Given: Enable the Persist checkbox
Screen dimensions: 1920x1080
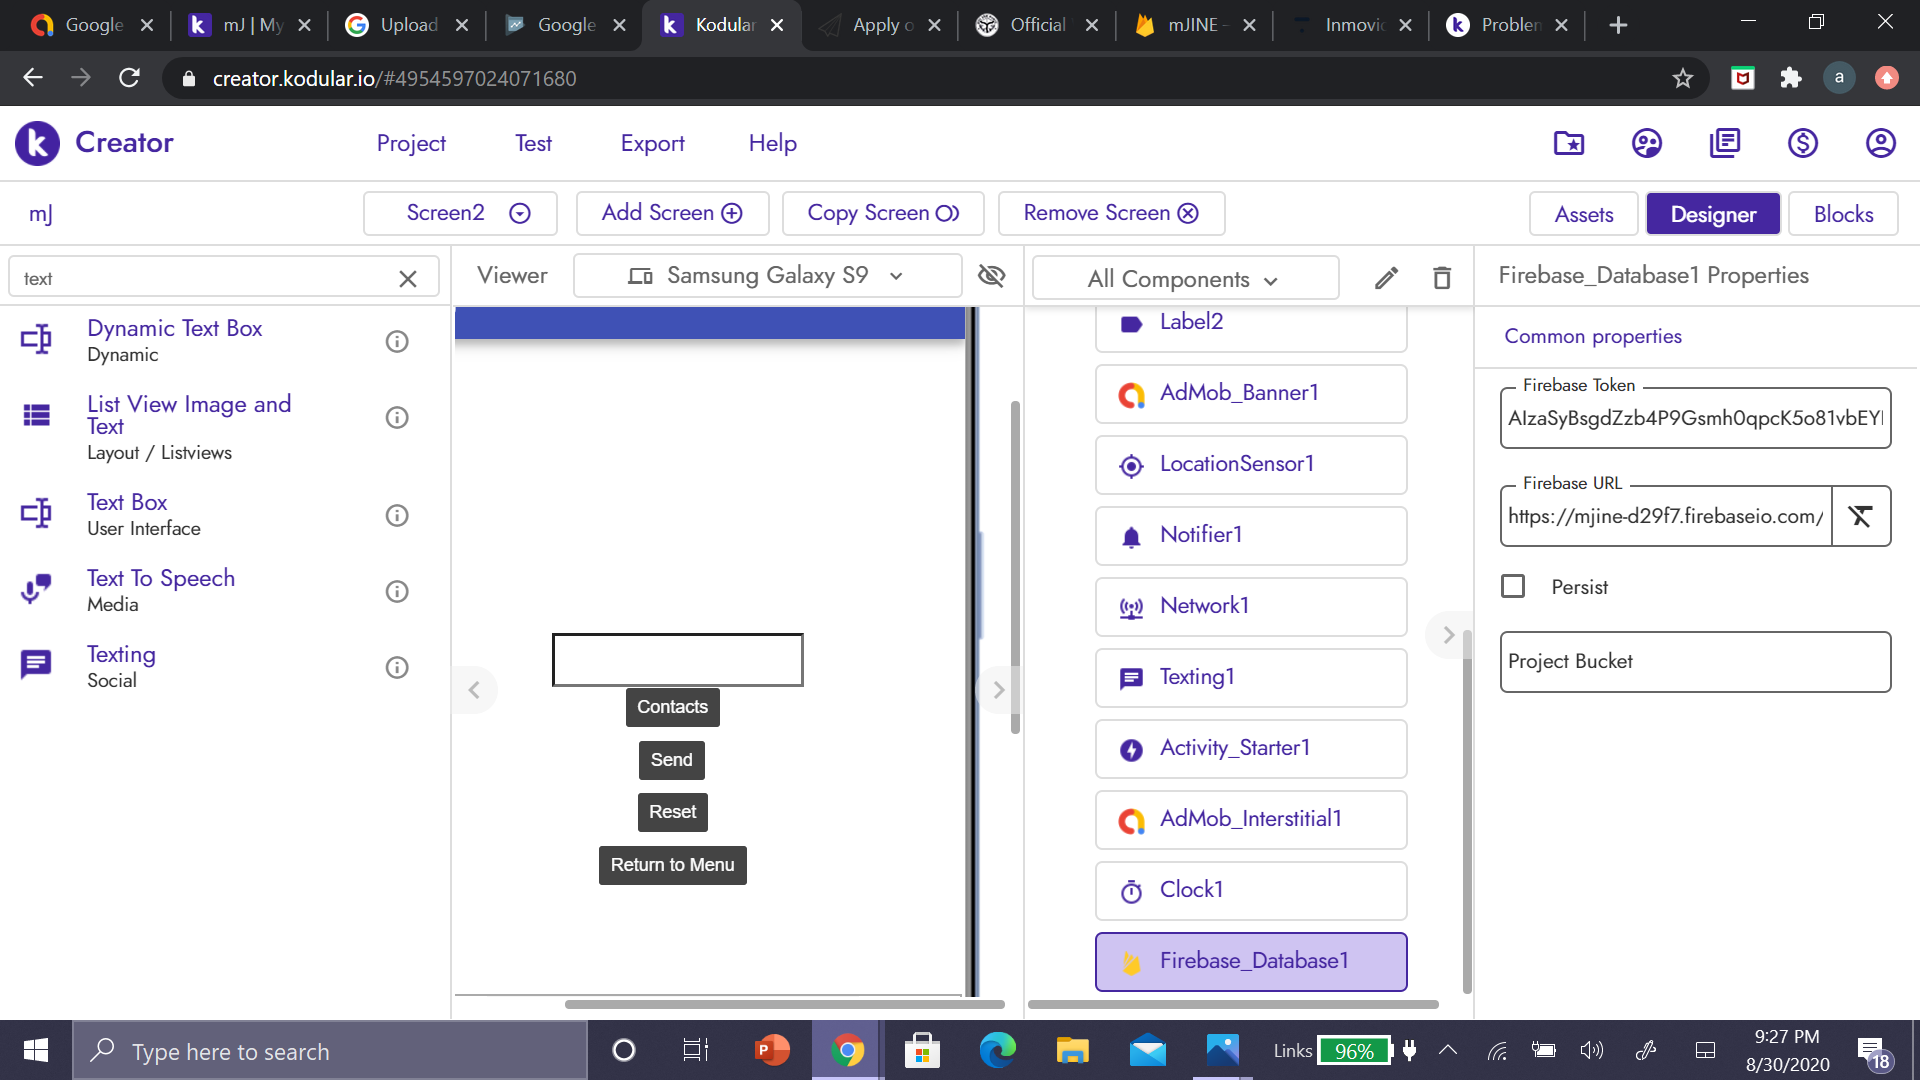Looking at the screenshot, I should [1513, 586].
